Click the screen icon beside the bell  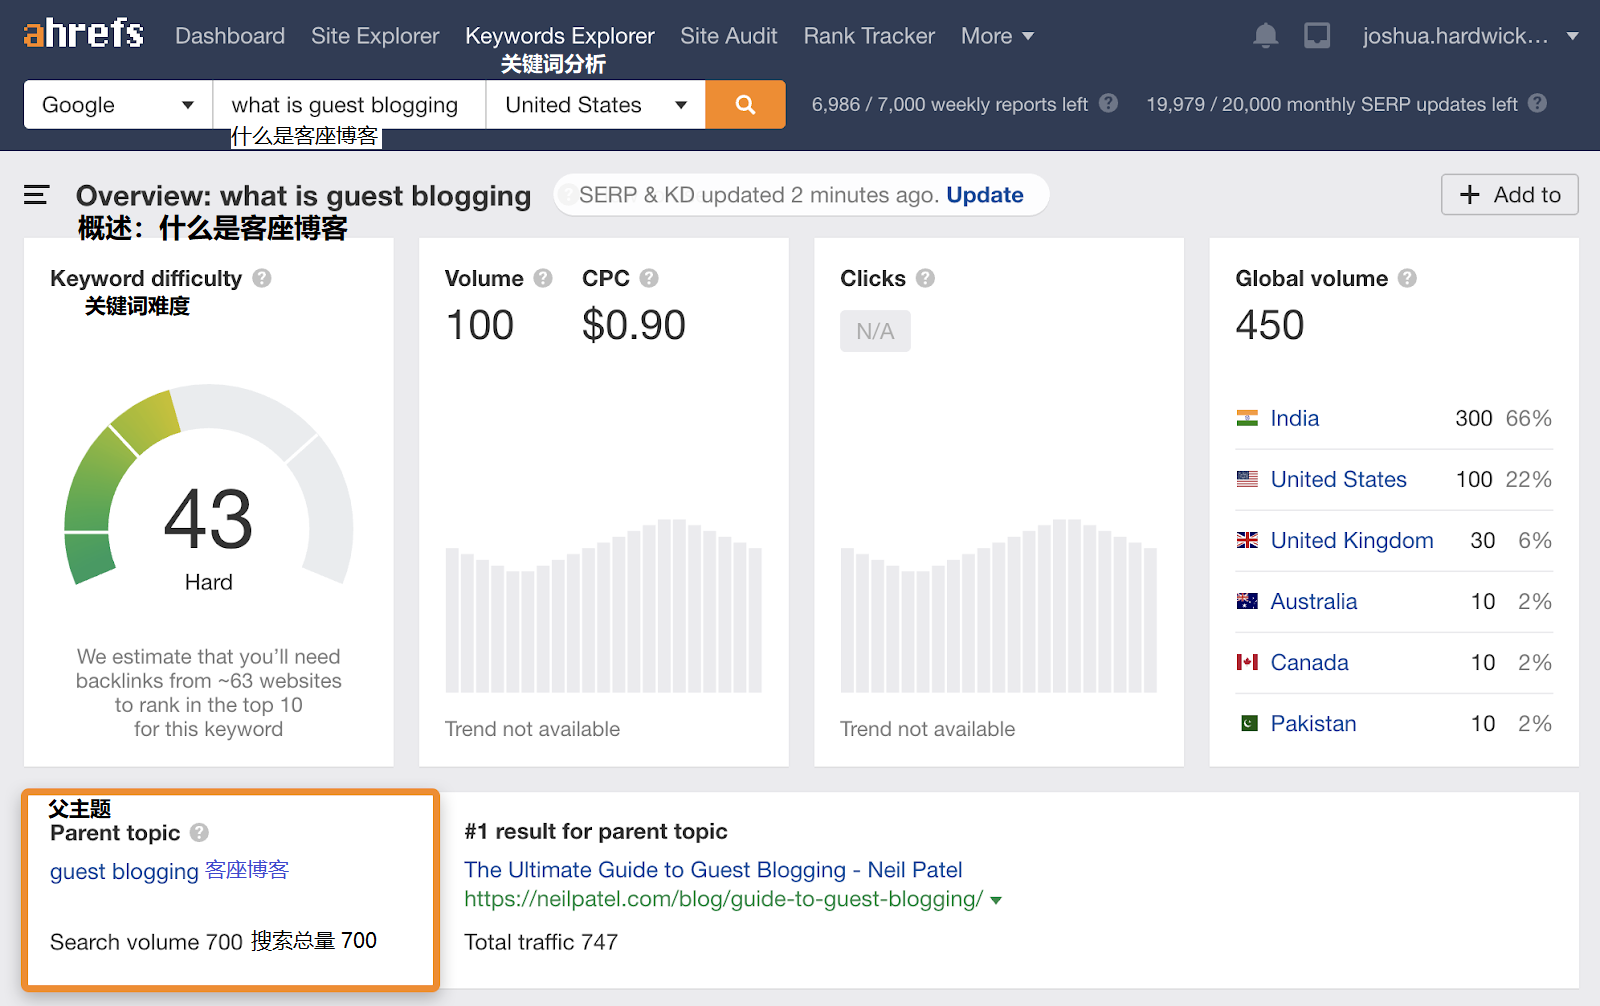pos(1317,36)
